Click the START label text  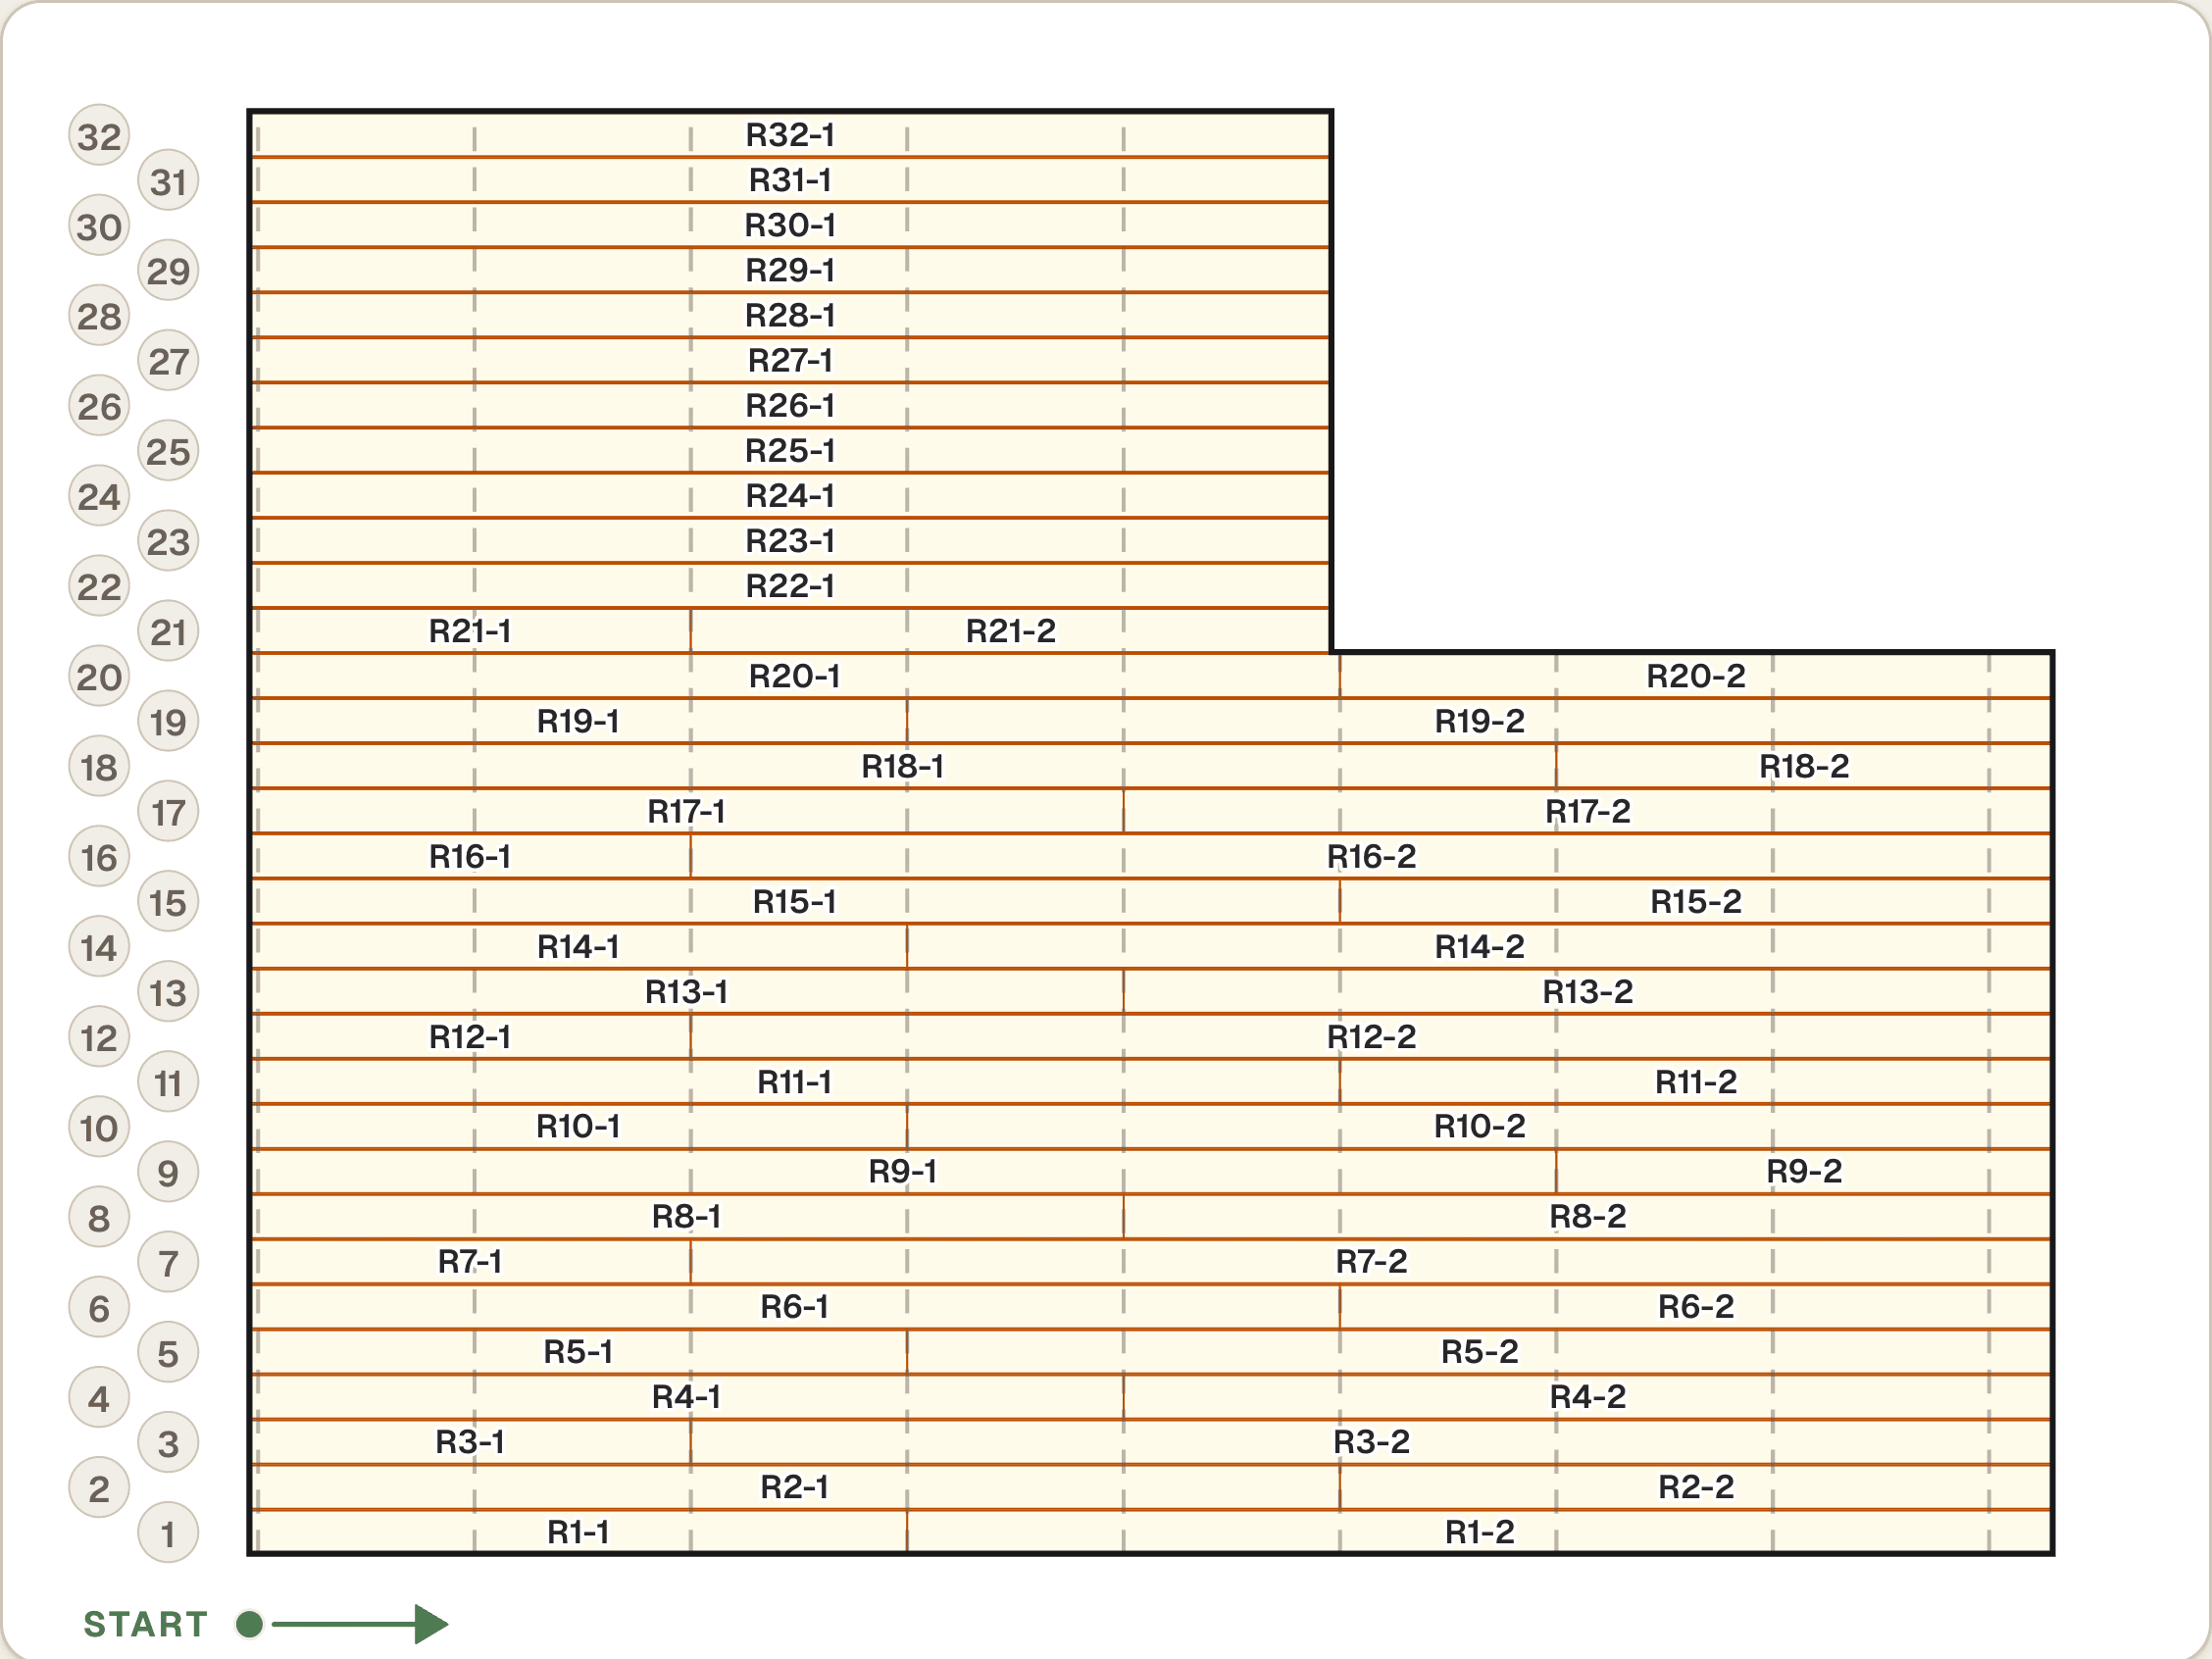coord(146,1625)
